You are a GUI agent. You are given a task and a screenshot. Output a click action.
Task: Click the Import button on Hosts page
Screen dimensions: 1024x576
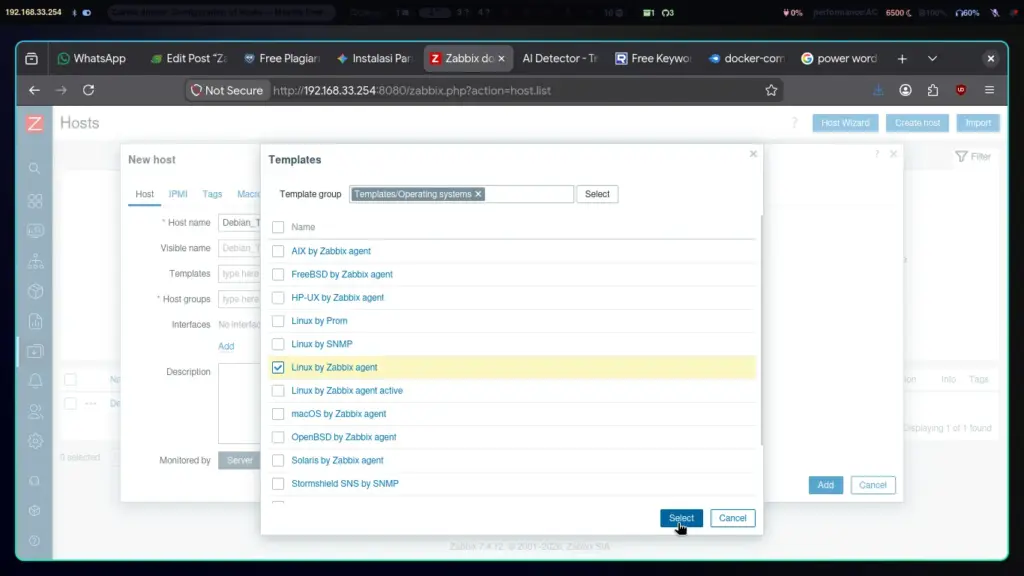click(x=978, y=123)
